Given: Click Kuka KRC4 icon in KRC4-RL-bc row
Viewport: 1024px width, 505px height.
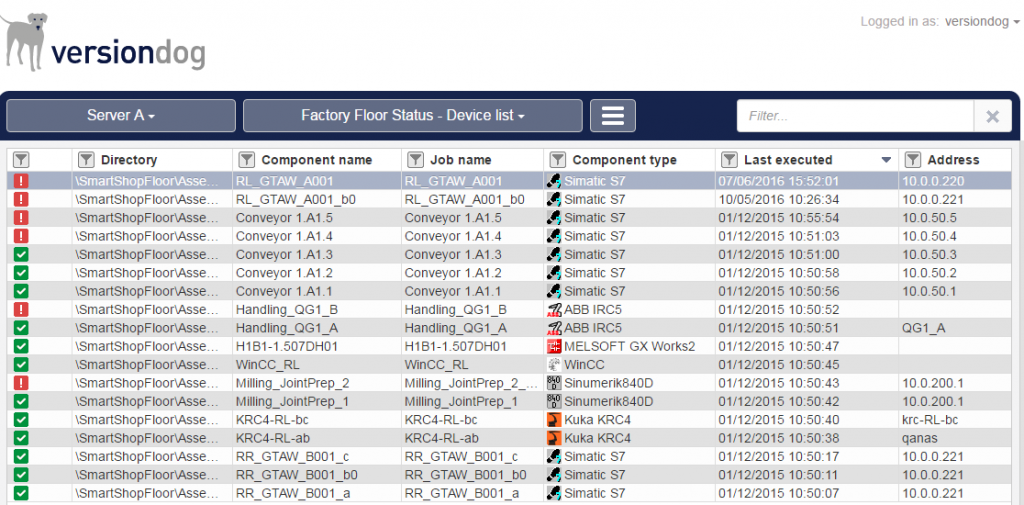Looking at the screenshot, I should click(x=554, y=419).
